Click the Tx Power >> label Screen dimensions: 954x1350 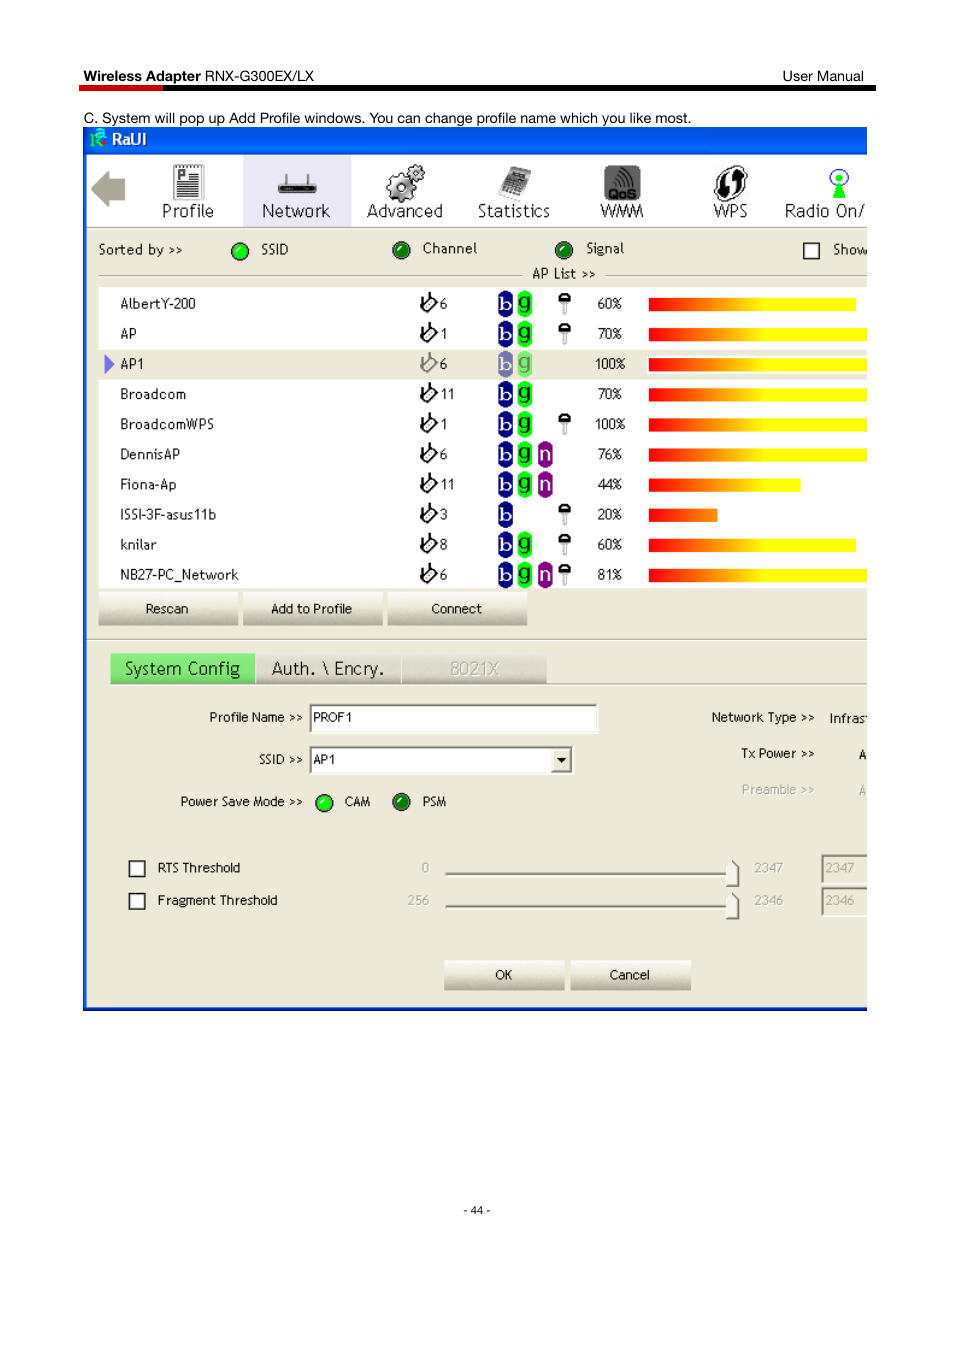point(778,753)
